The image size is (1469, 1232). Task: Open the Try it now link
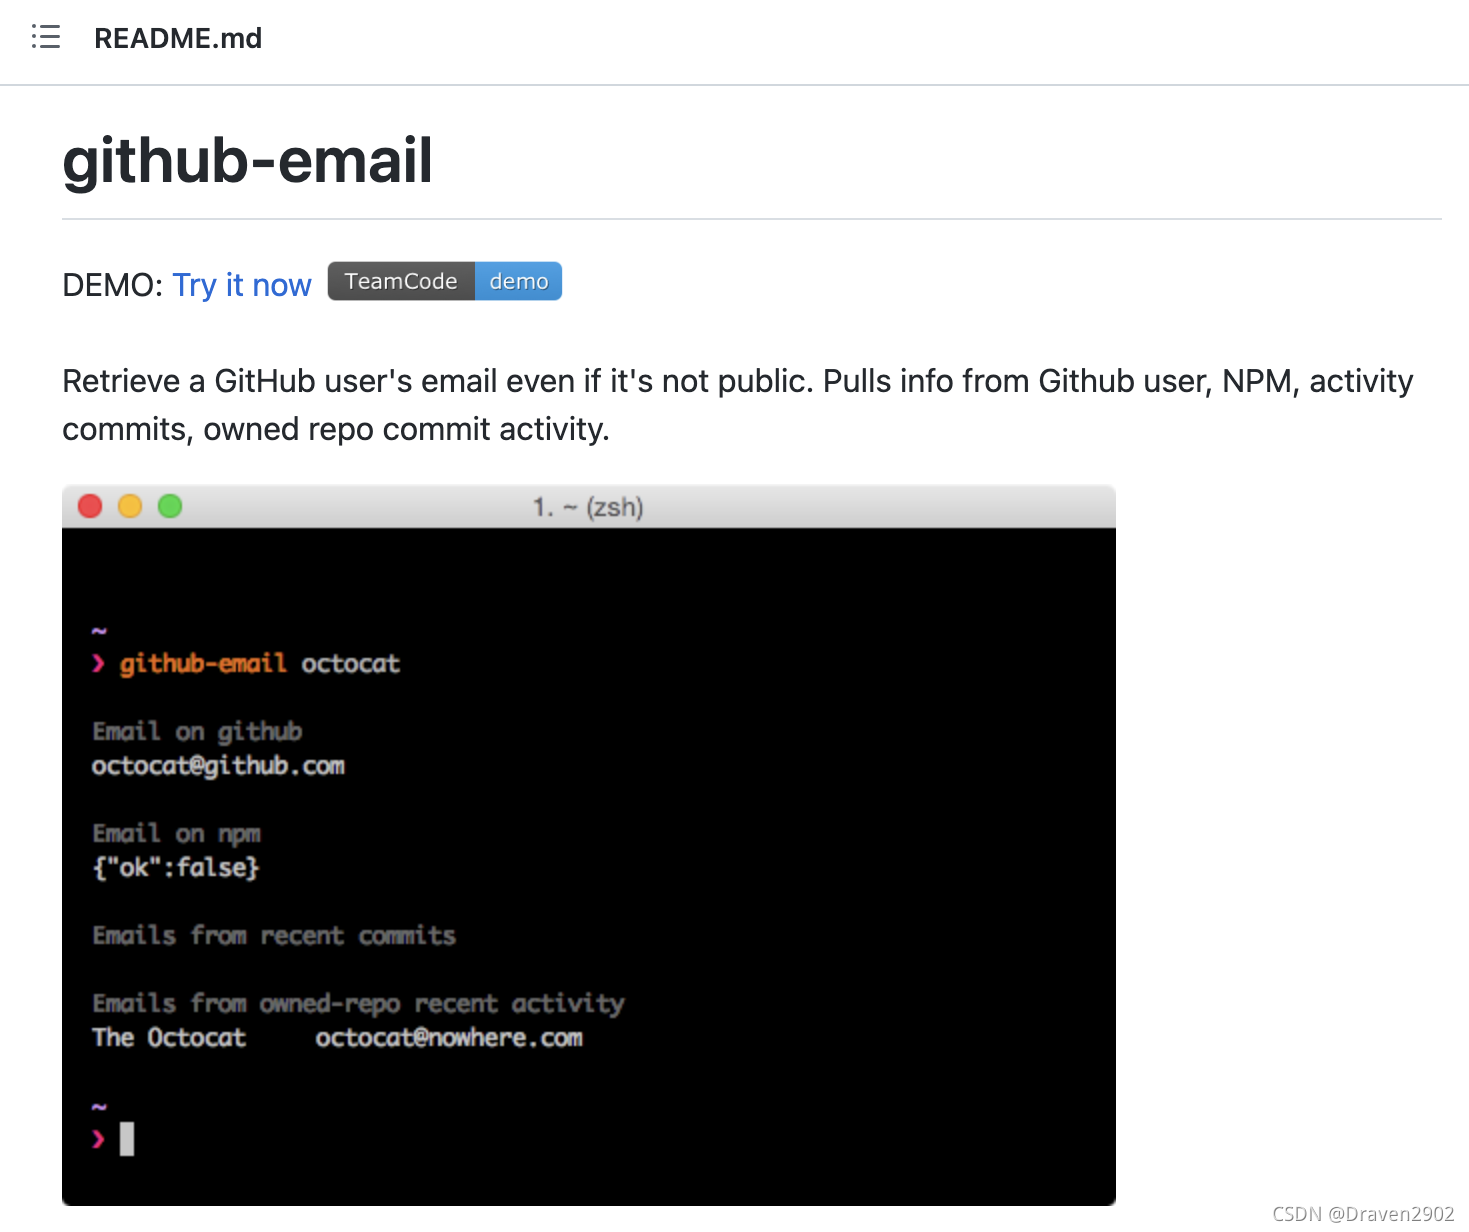point(242,285)
